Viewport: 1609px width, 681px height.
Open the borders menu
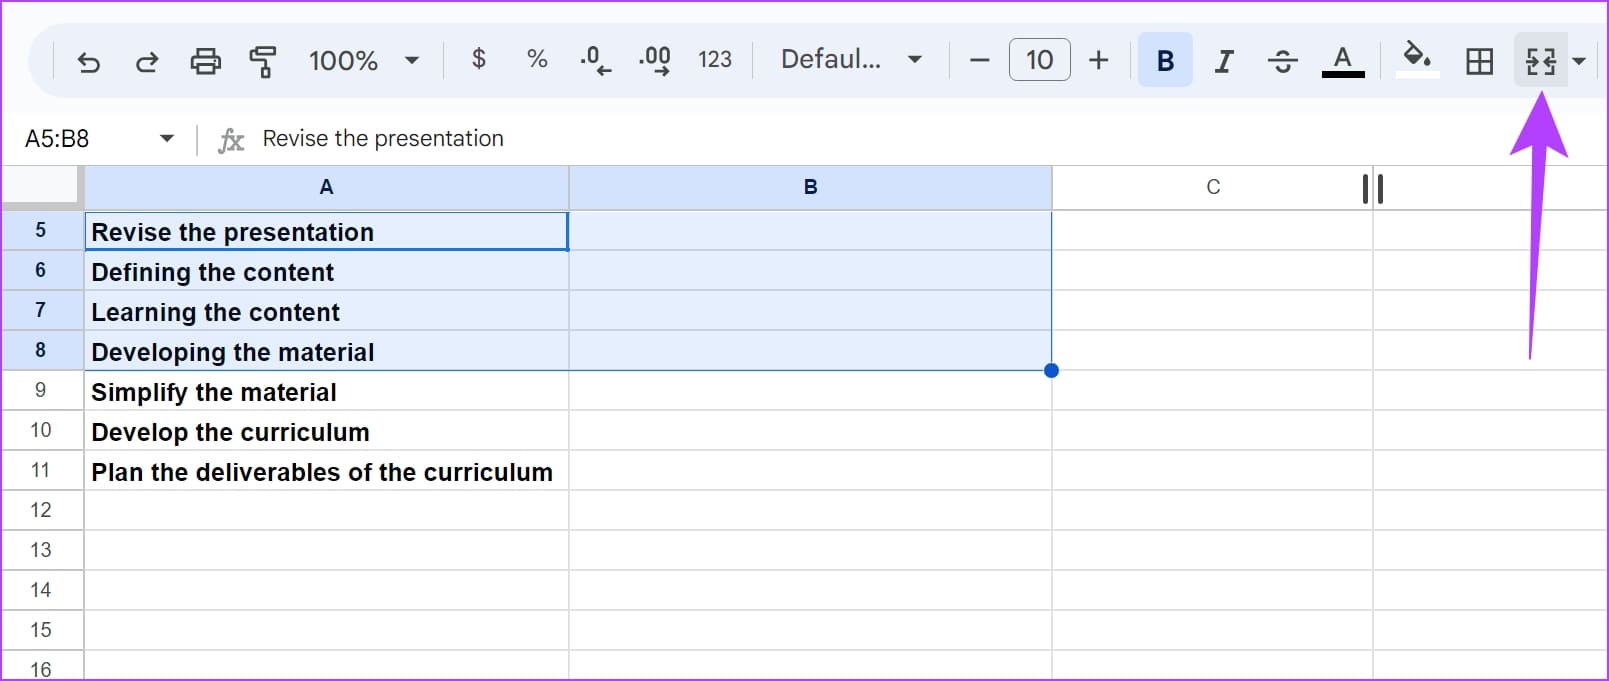(1479, 61)
